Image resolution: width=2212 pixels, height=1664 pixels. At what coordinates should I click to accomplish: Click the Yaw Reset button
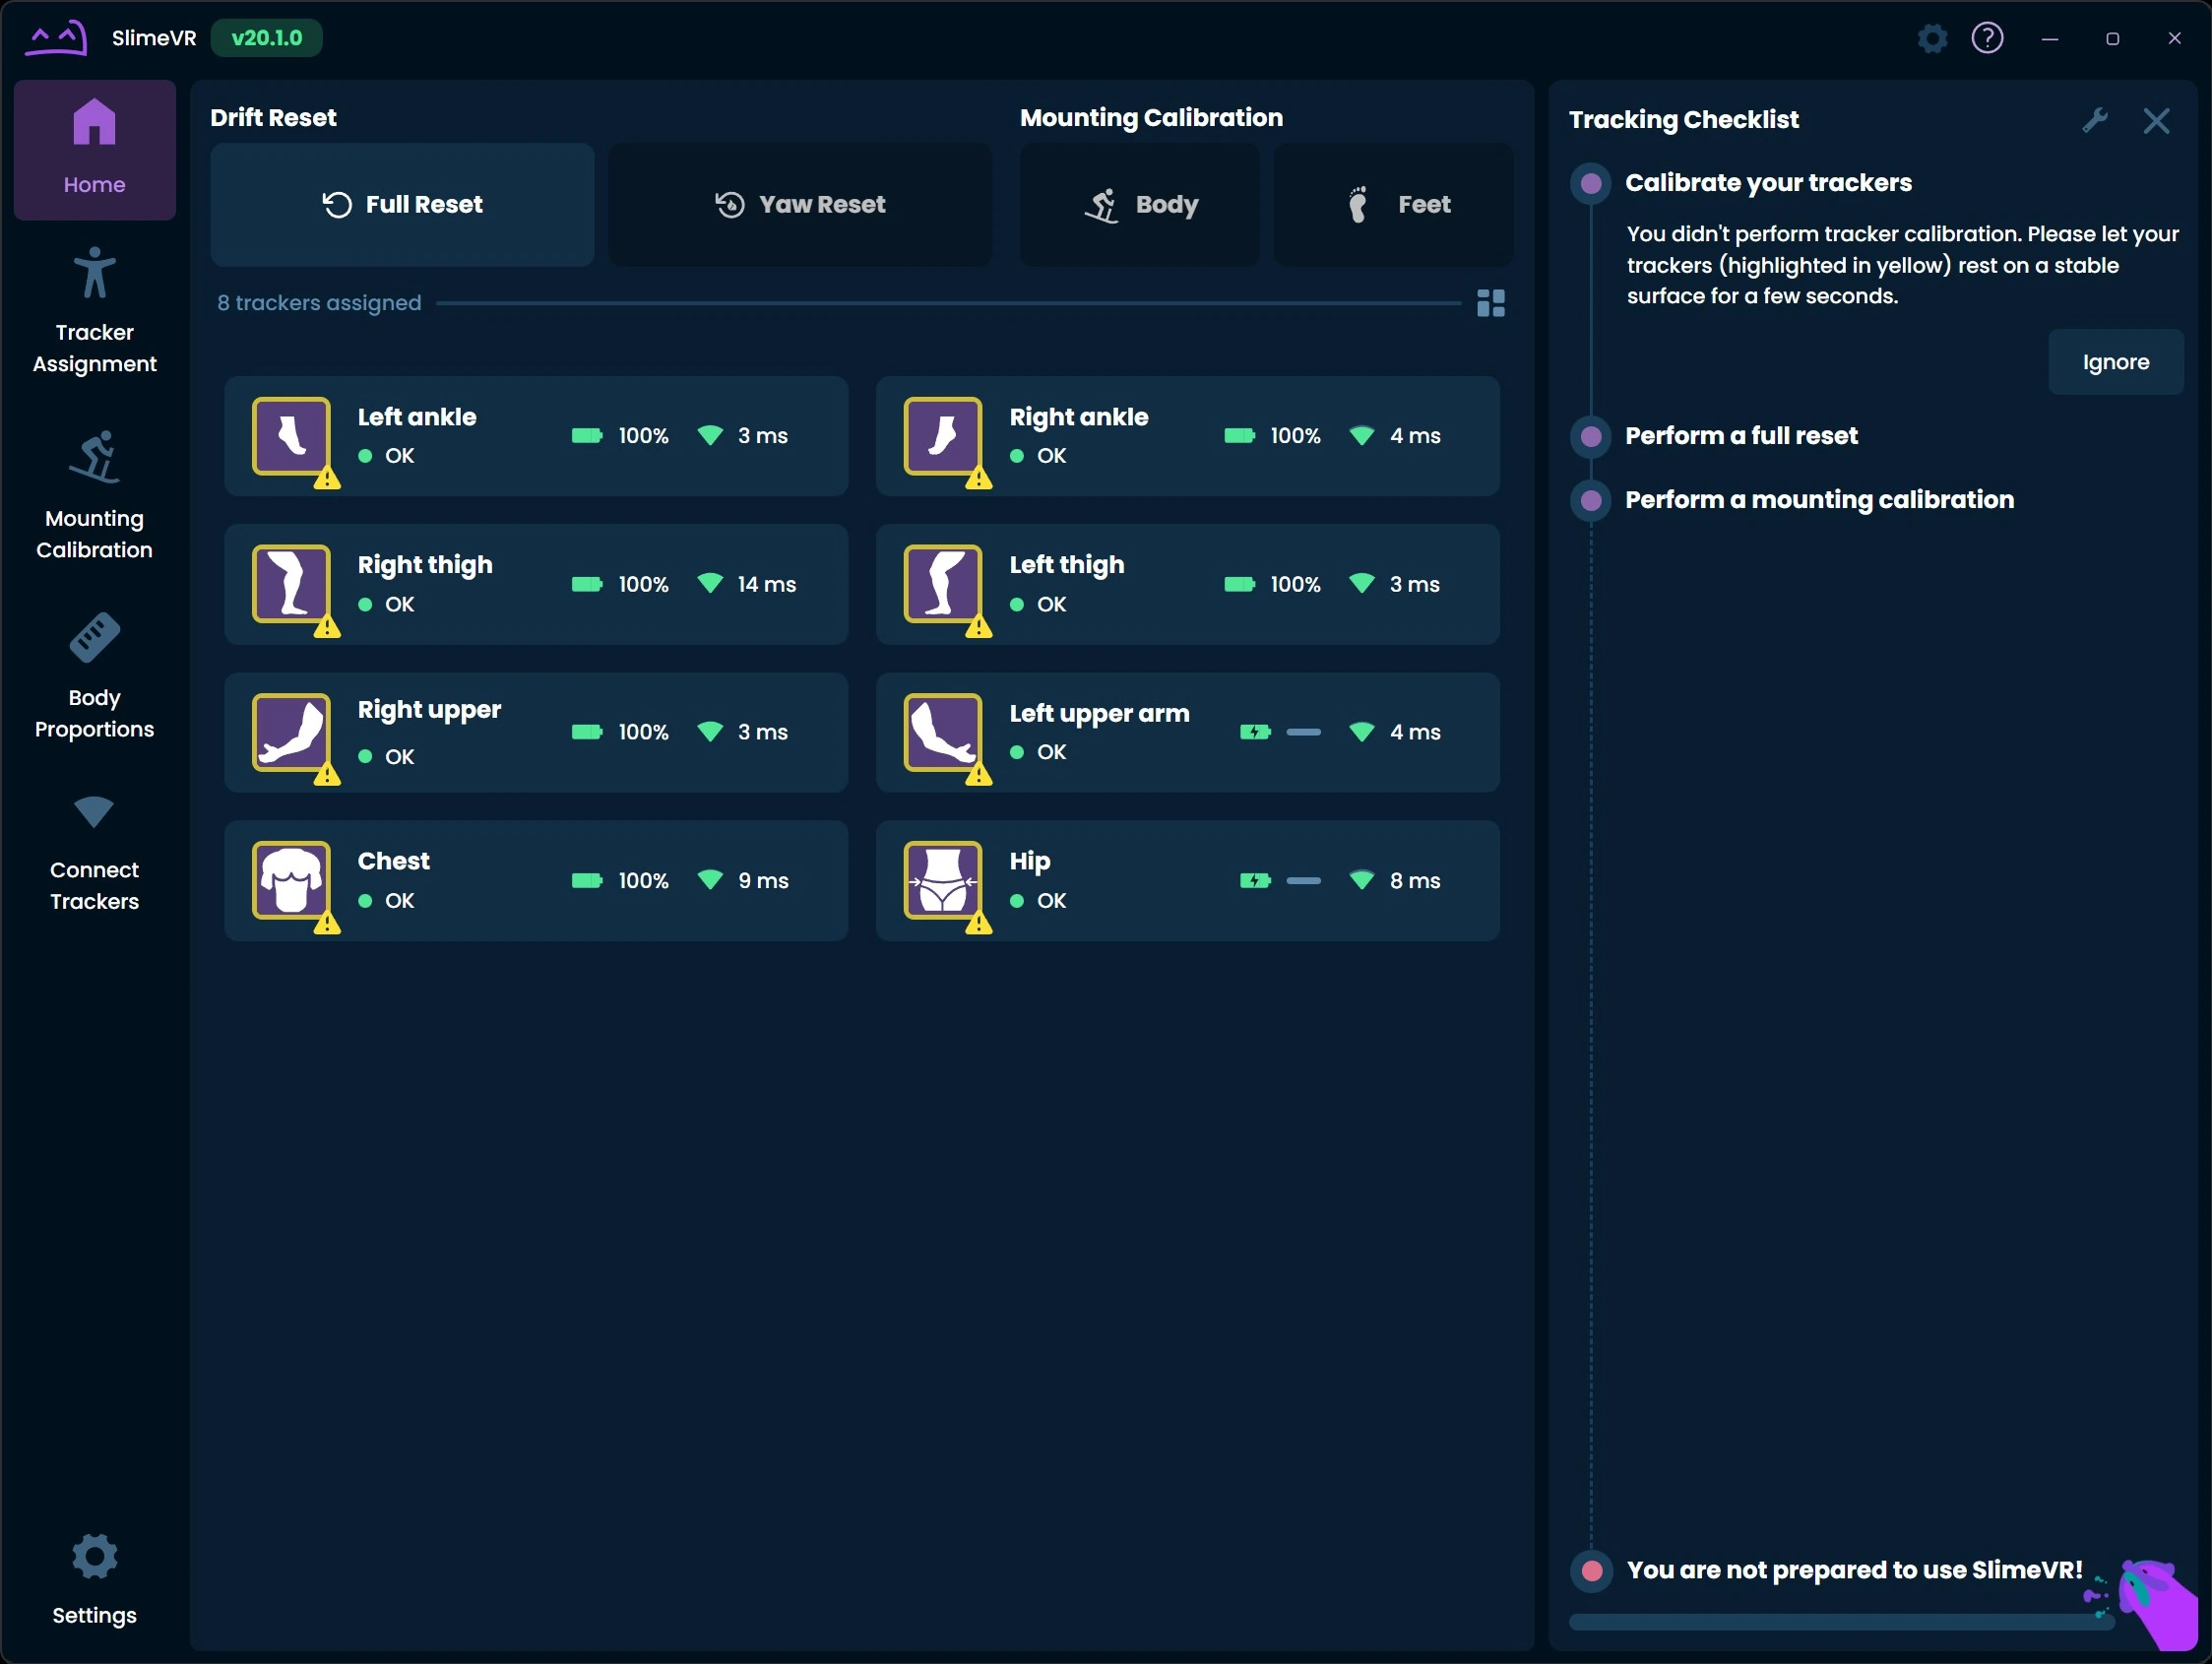pos(800,205)
